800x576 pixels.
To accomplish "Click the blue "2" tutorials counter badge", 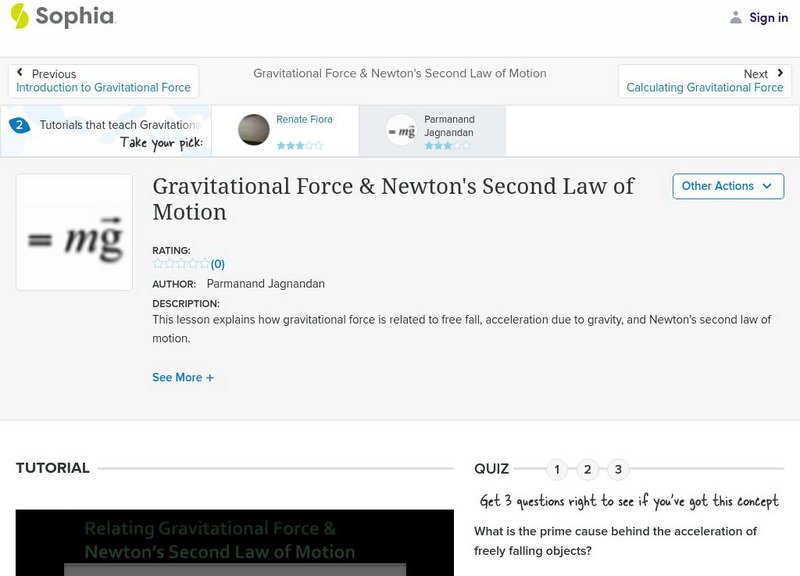I will (x=18, y=124).
